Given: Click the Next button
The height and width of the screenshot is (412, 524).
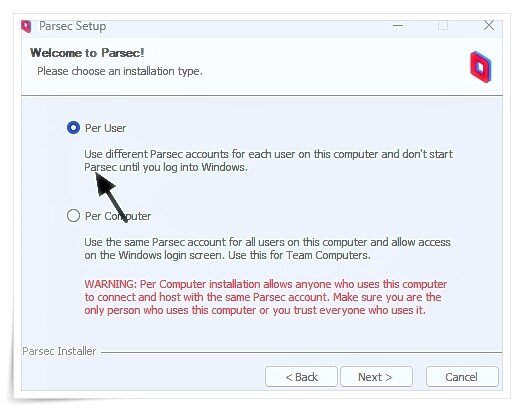Looking at the screenshot, I should pyautogui.click(x=376, y=377).
